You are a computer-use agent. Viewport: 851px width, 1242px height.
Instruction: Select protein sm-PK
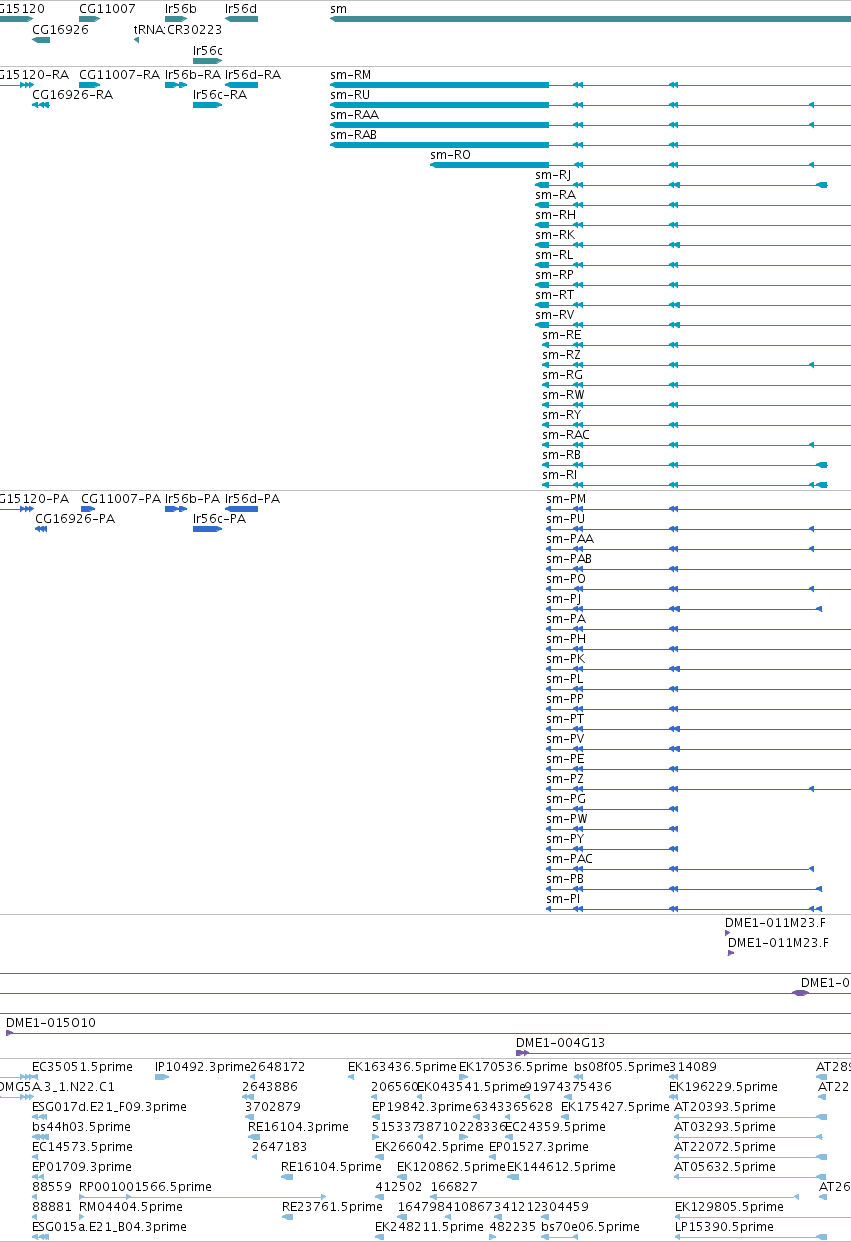coord(698,669)
